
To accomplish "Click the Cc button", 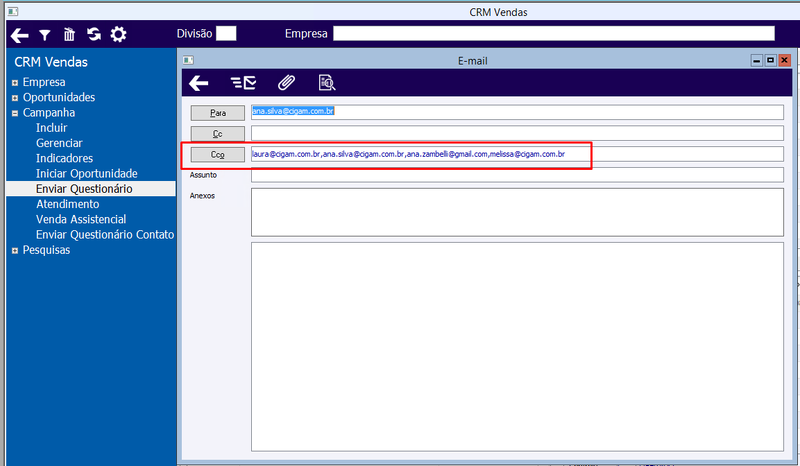I will pyautogui.click(x=218, y=134).
